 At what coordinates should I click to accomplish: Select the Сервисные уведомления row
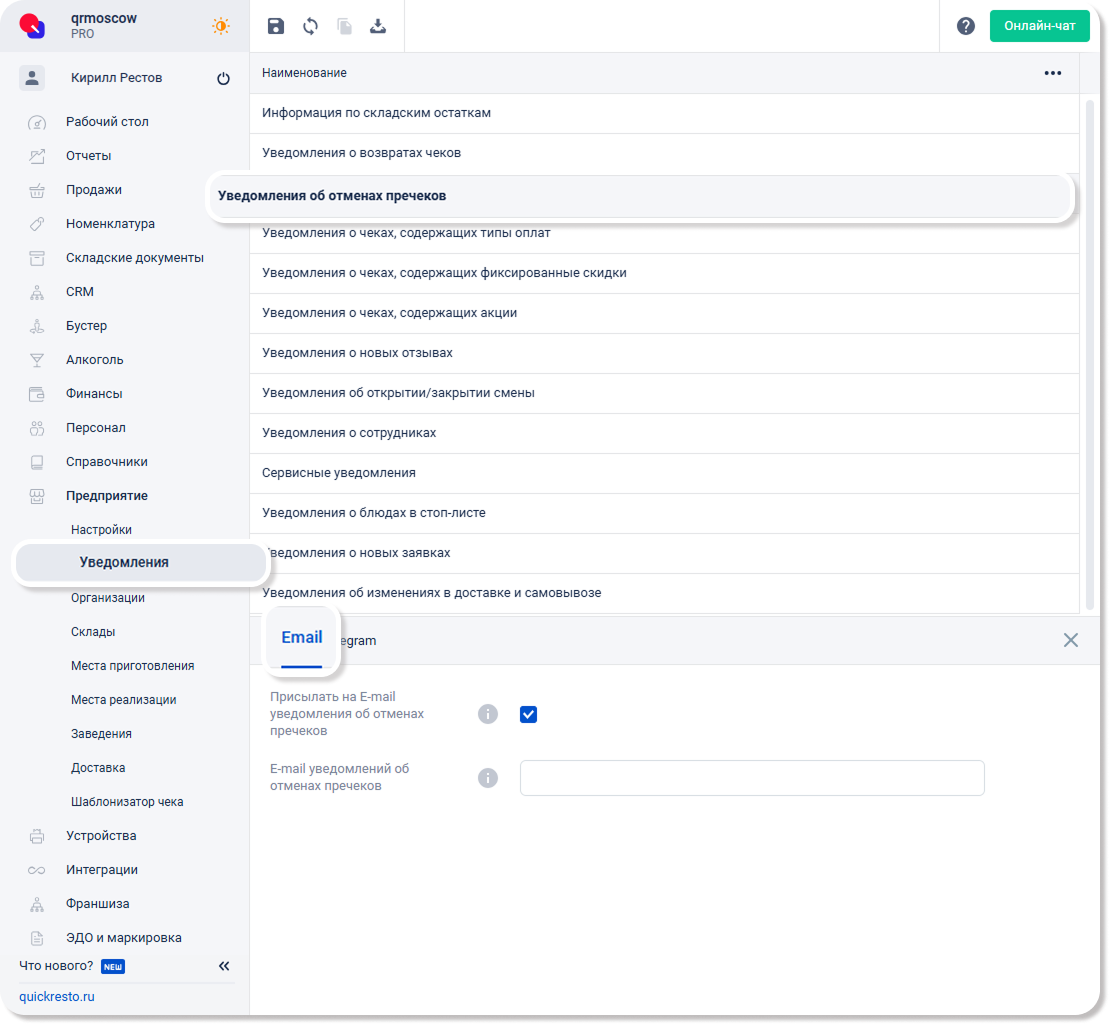pos(339,473)
